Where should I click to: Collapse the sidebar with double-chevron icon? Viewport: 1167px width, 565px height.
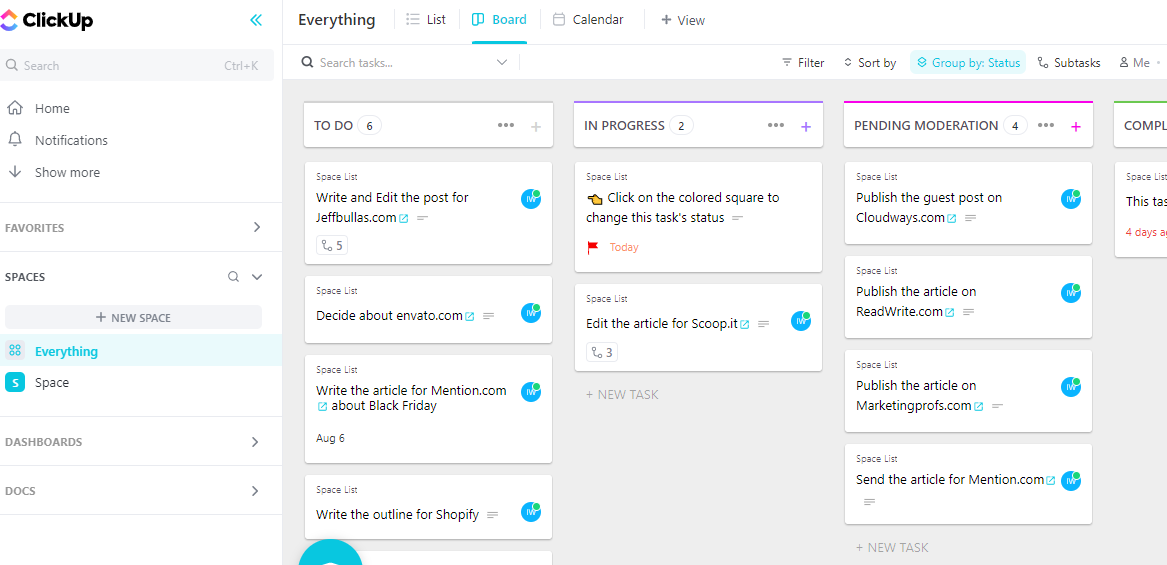256,20
